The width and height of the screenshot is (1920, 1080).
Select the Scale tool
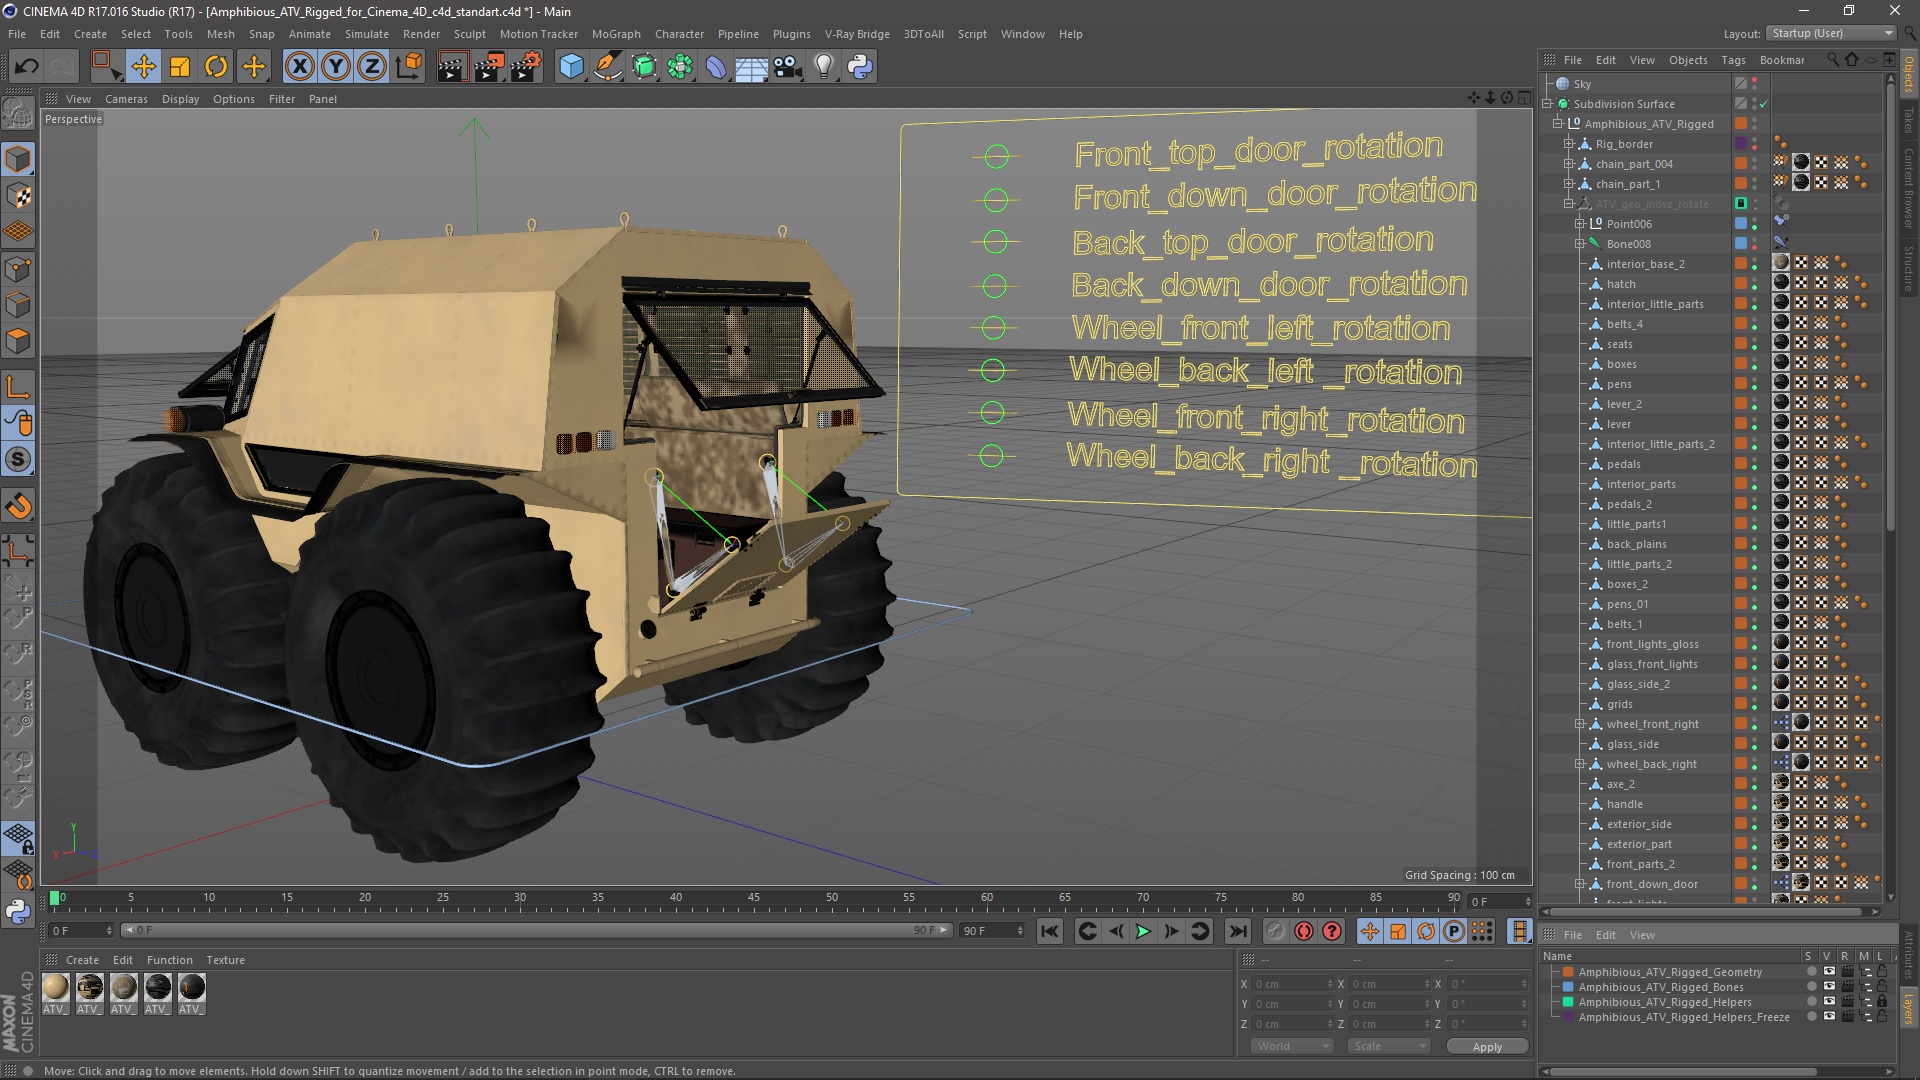(x=180, y=67)
